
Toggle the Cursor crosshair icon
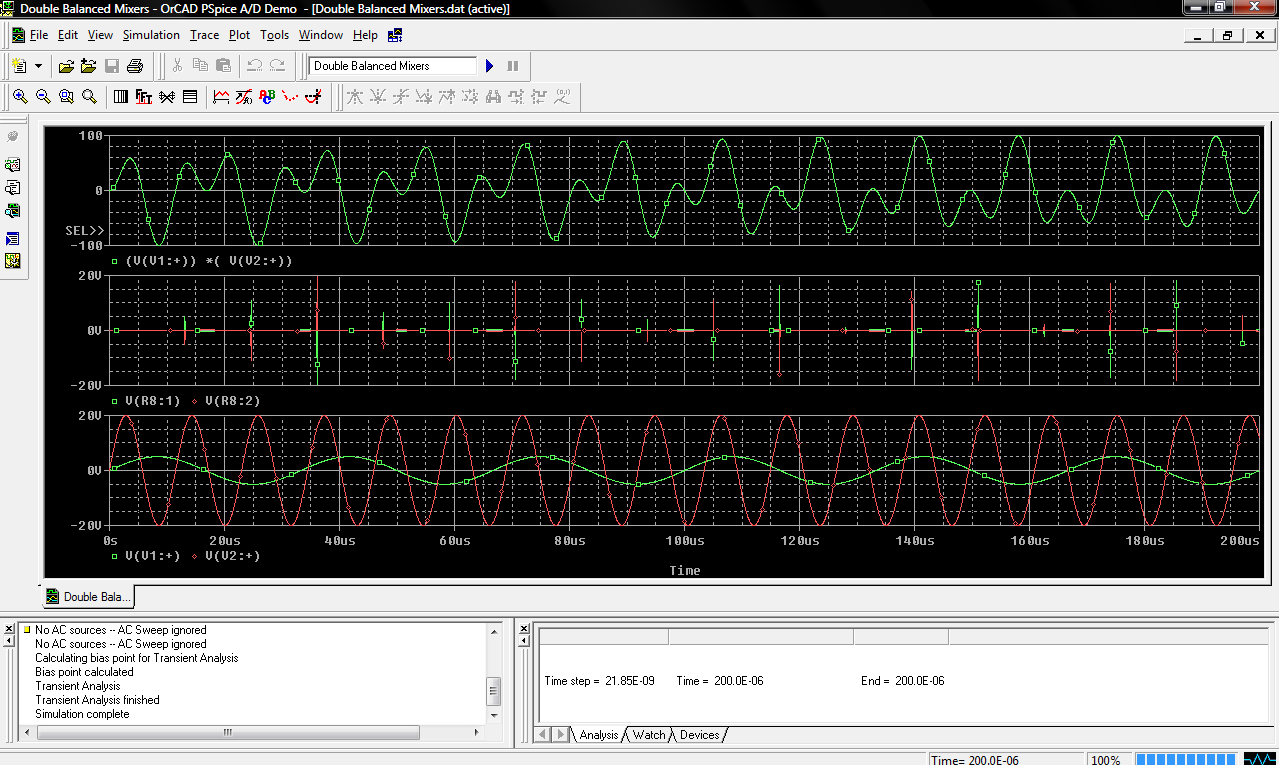pyautogui.click(x=313, y=97)
